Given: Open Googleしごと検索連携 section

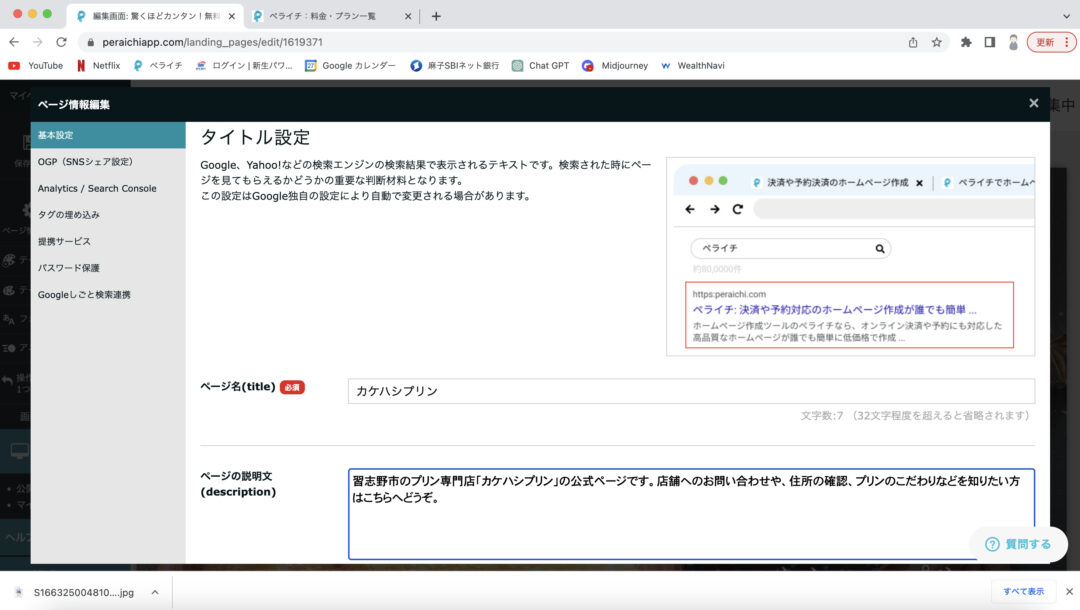Looking at the screenshot, I should point(108,295).
